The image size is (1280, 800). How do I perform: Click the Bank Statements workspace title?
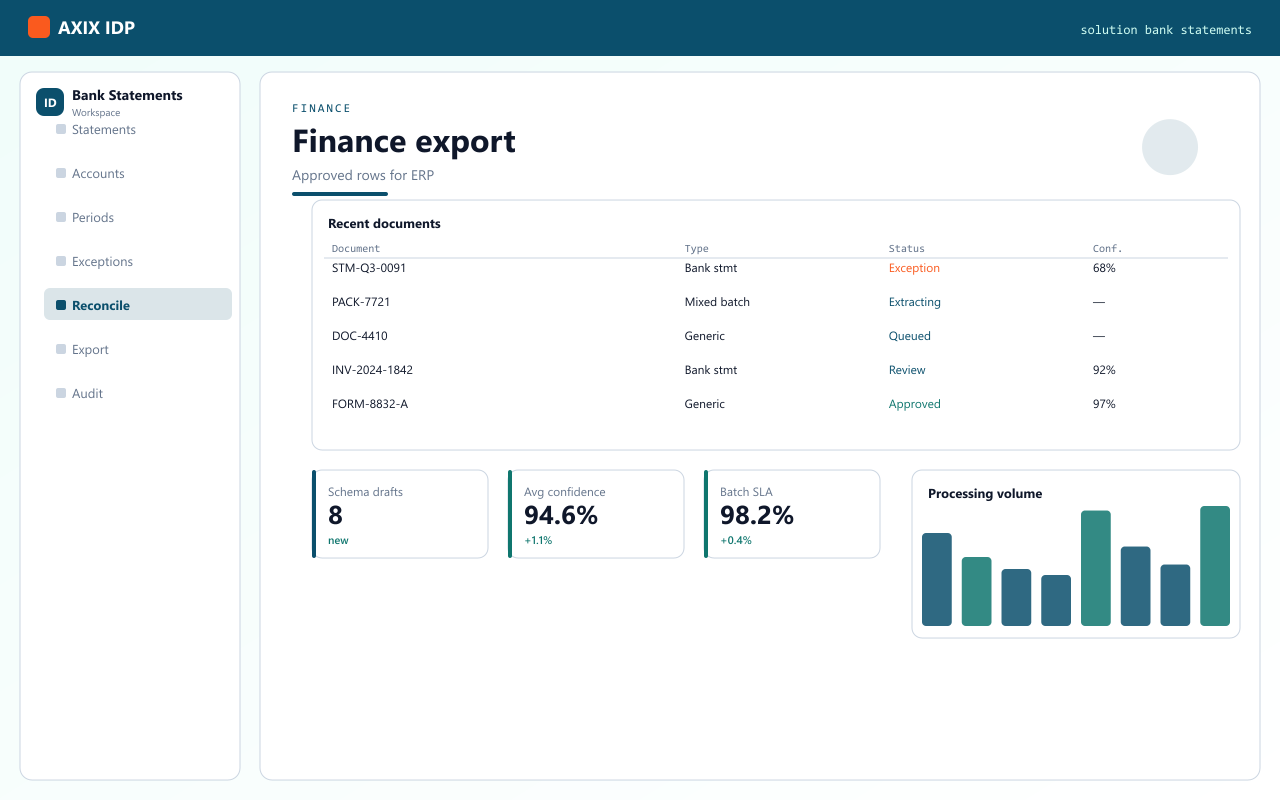click(x=127, y=95)
